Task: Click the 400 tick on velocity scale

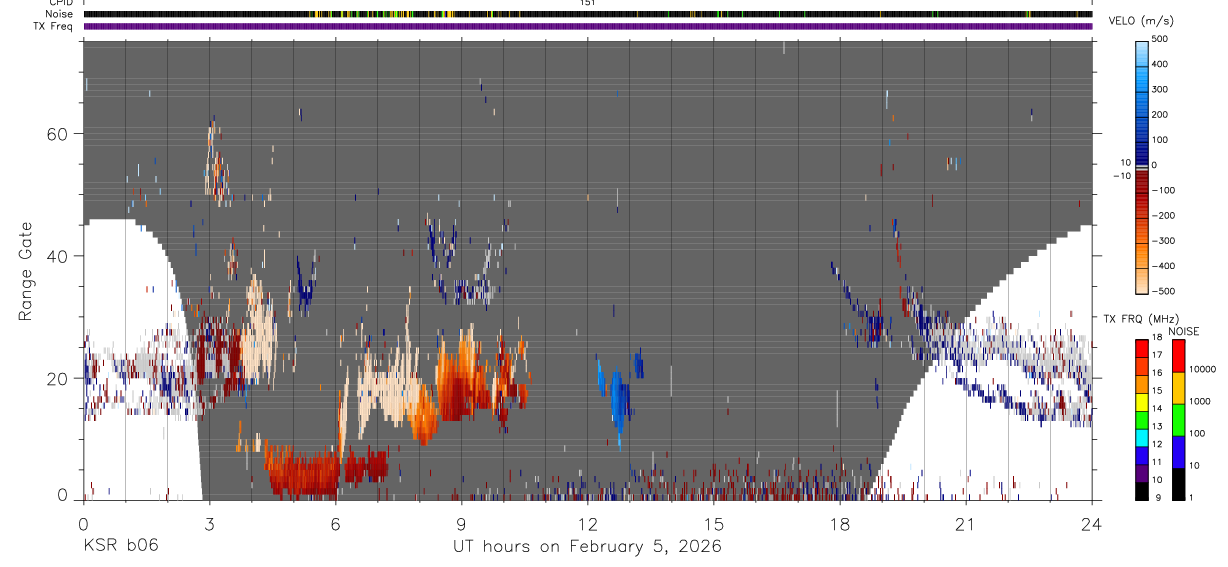Action: coord(1161,64)
